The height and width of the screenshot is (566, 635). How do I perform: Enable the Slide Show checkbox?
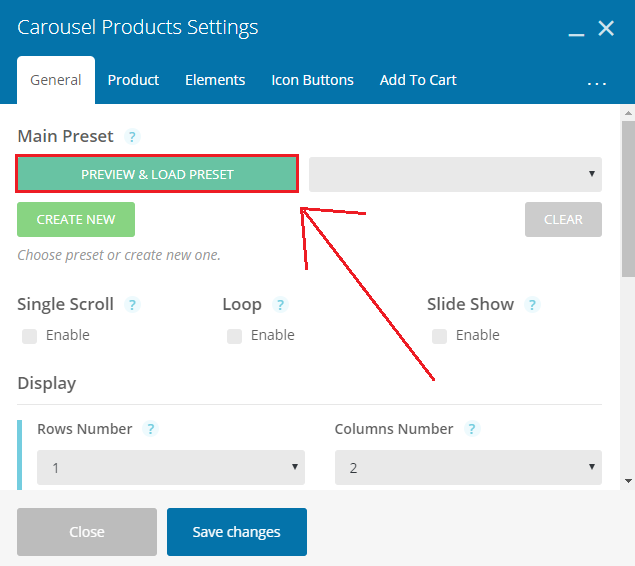click(x=439, y=336)
